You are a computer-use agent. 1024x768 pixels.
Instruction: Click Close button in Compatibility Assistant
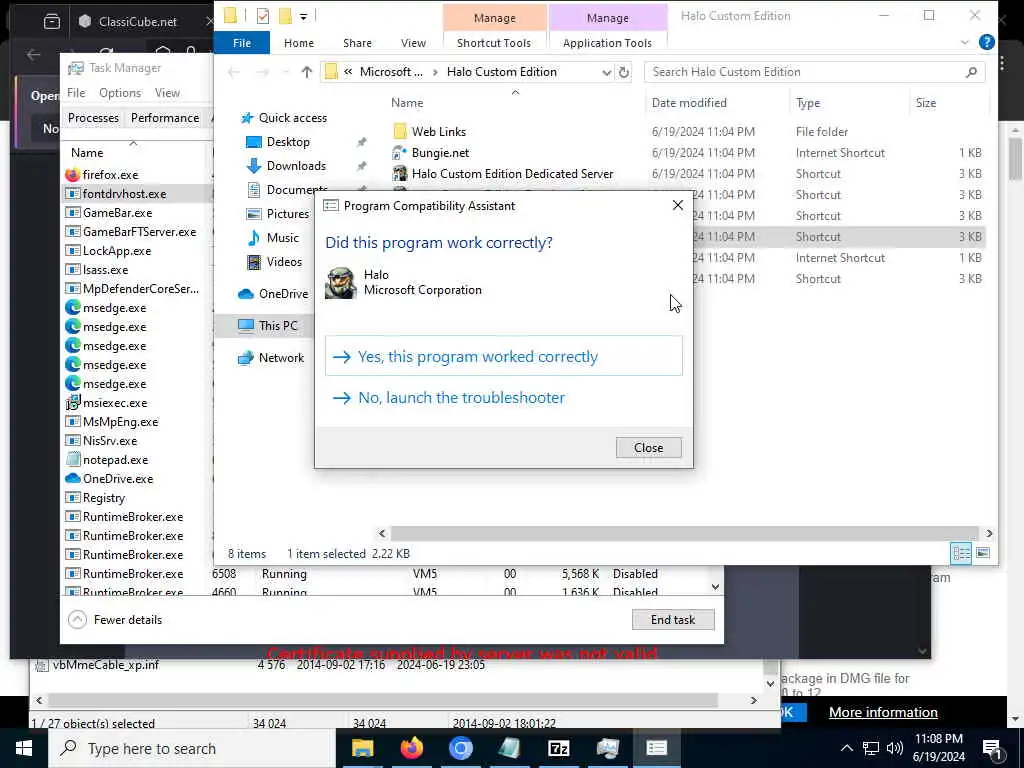point(648,447)
